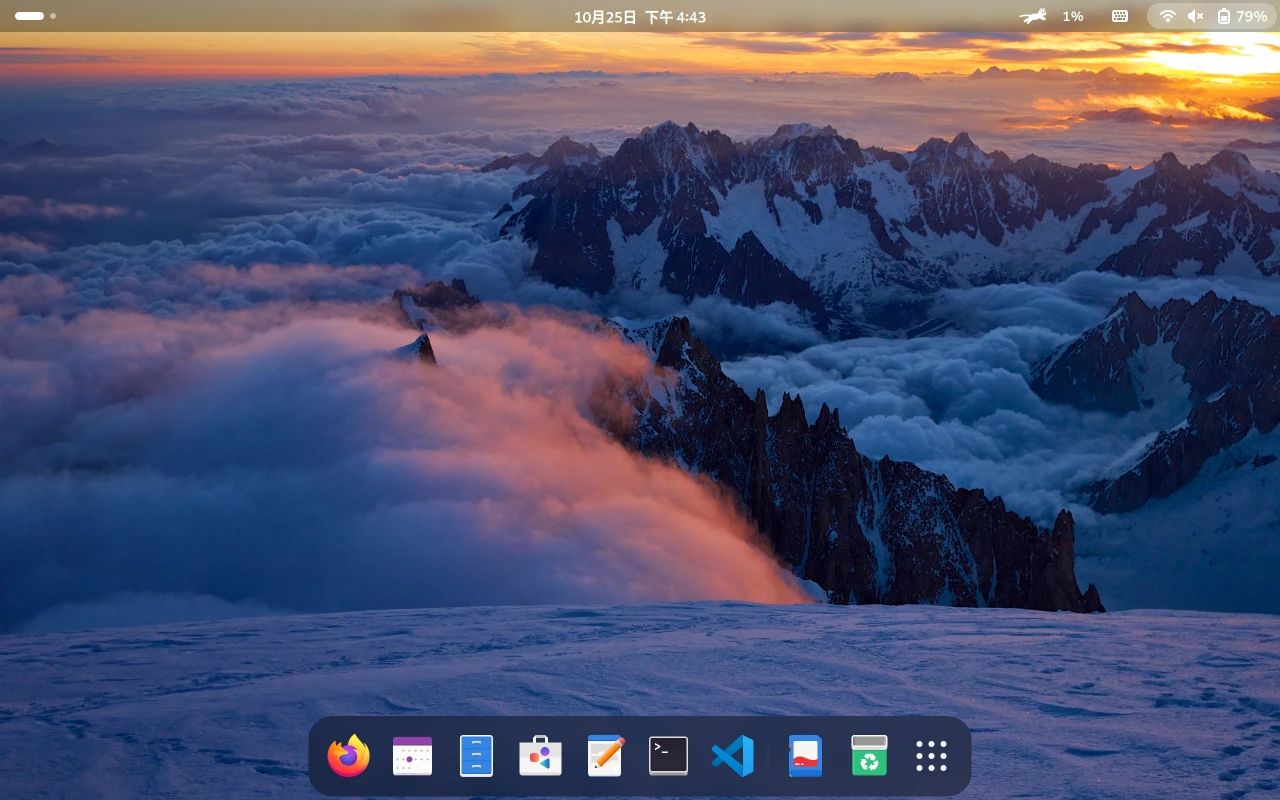
Task: Click the running cat indicator icon
Action: tap(1033, 16)
